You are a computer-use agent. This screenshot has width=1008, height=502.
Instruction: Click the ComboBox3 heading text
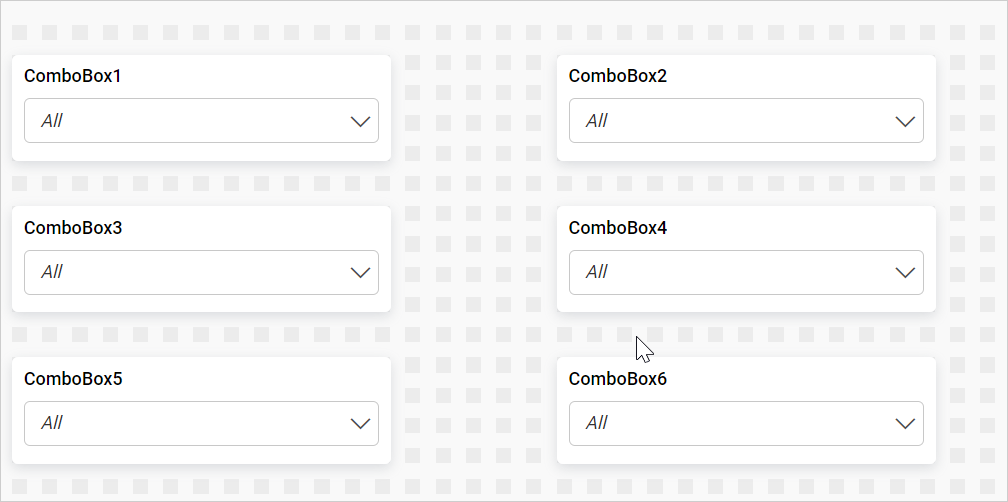73,228
